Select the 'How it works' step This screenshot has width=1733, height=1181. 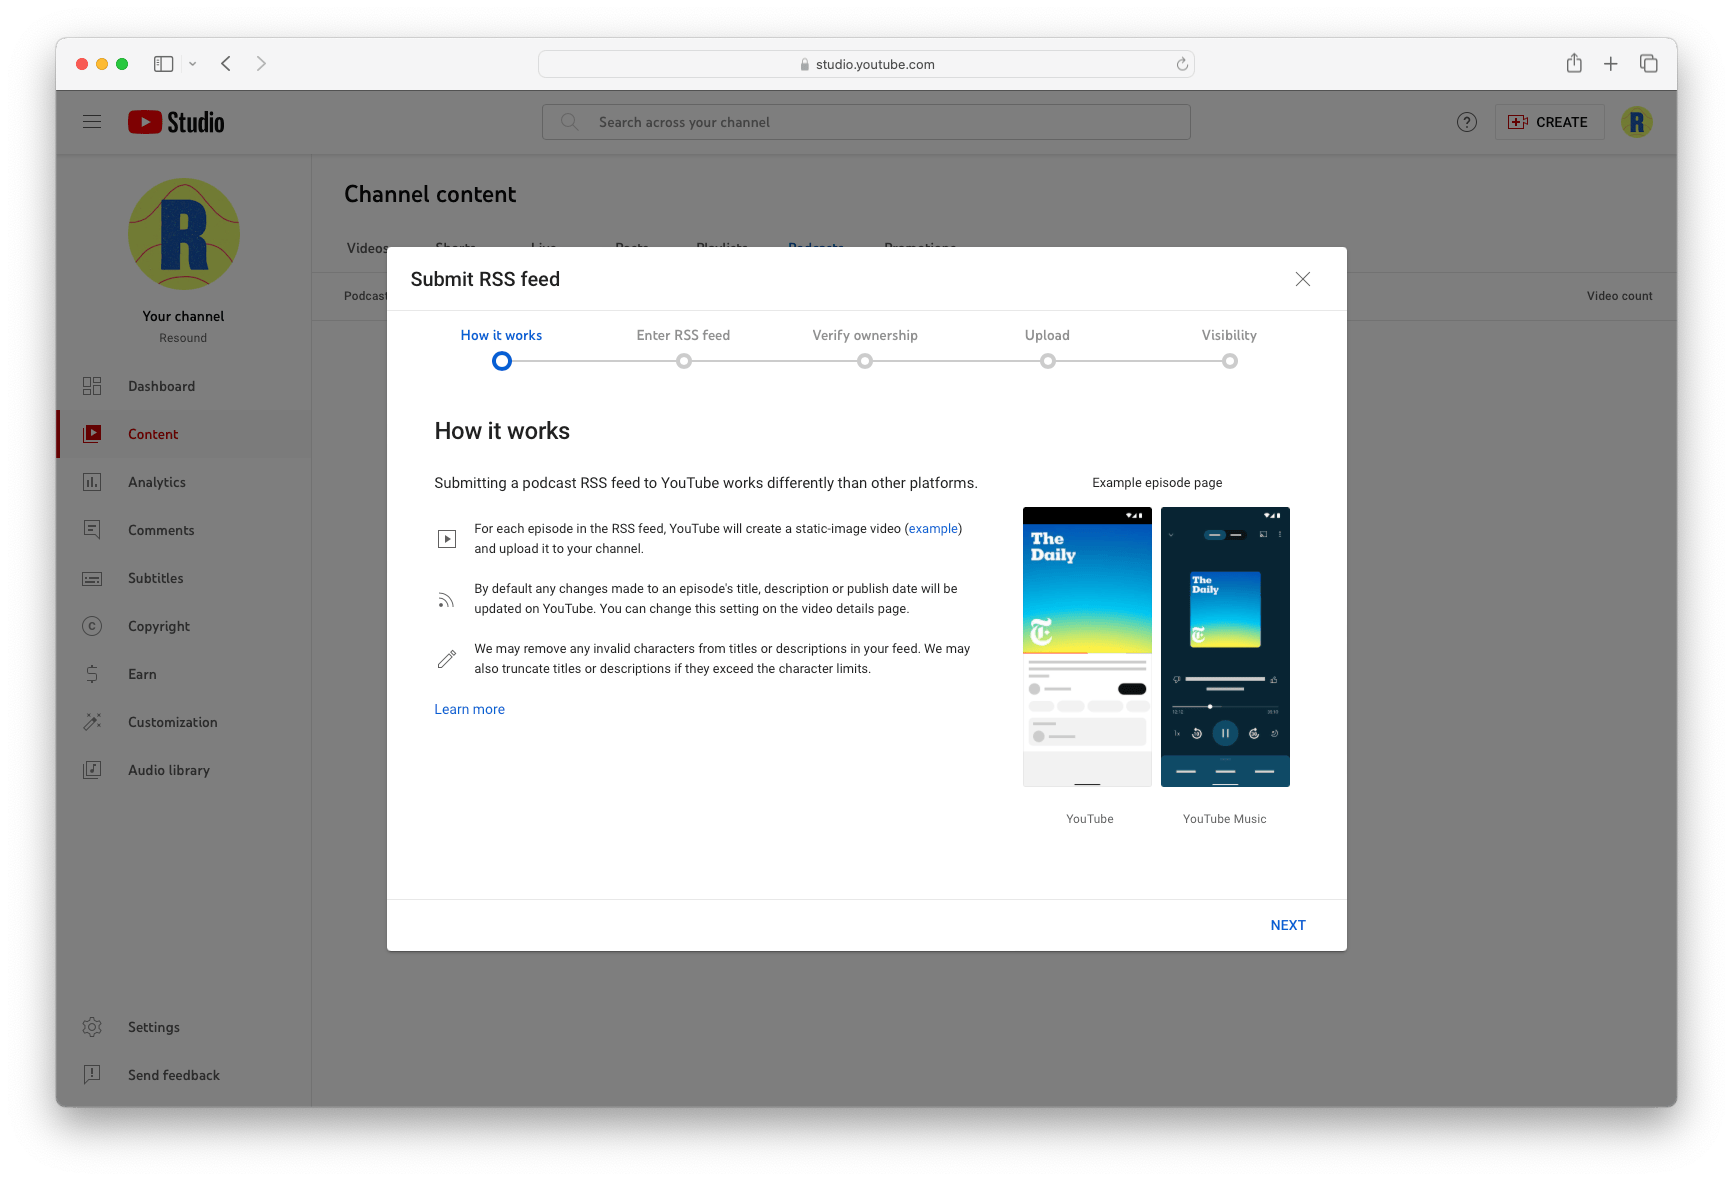pos(501,335)
